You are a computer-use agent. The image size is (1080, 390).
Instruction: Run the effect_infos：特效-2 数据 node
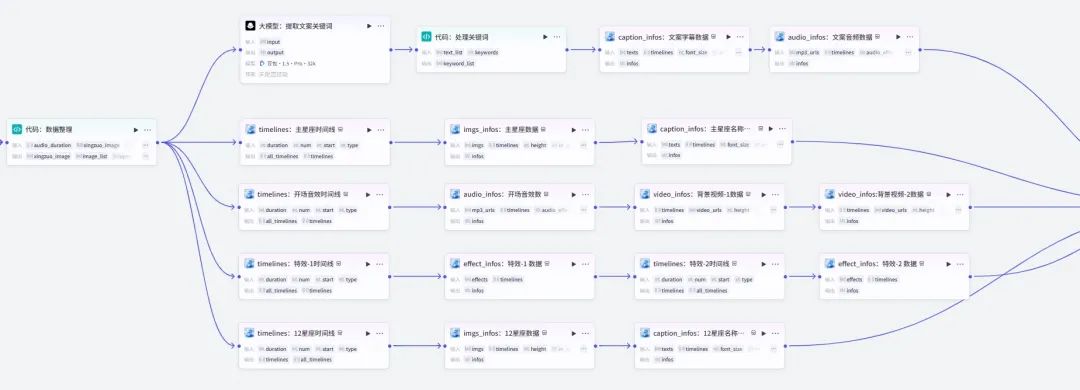(948, 263)
